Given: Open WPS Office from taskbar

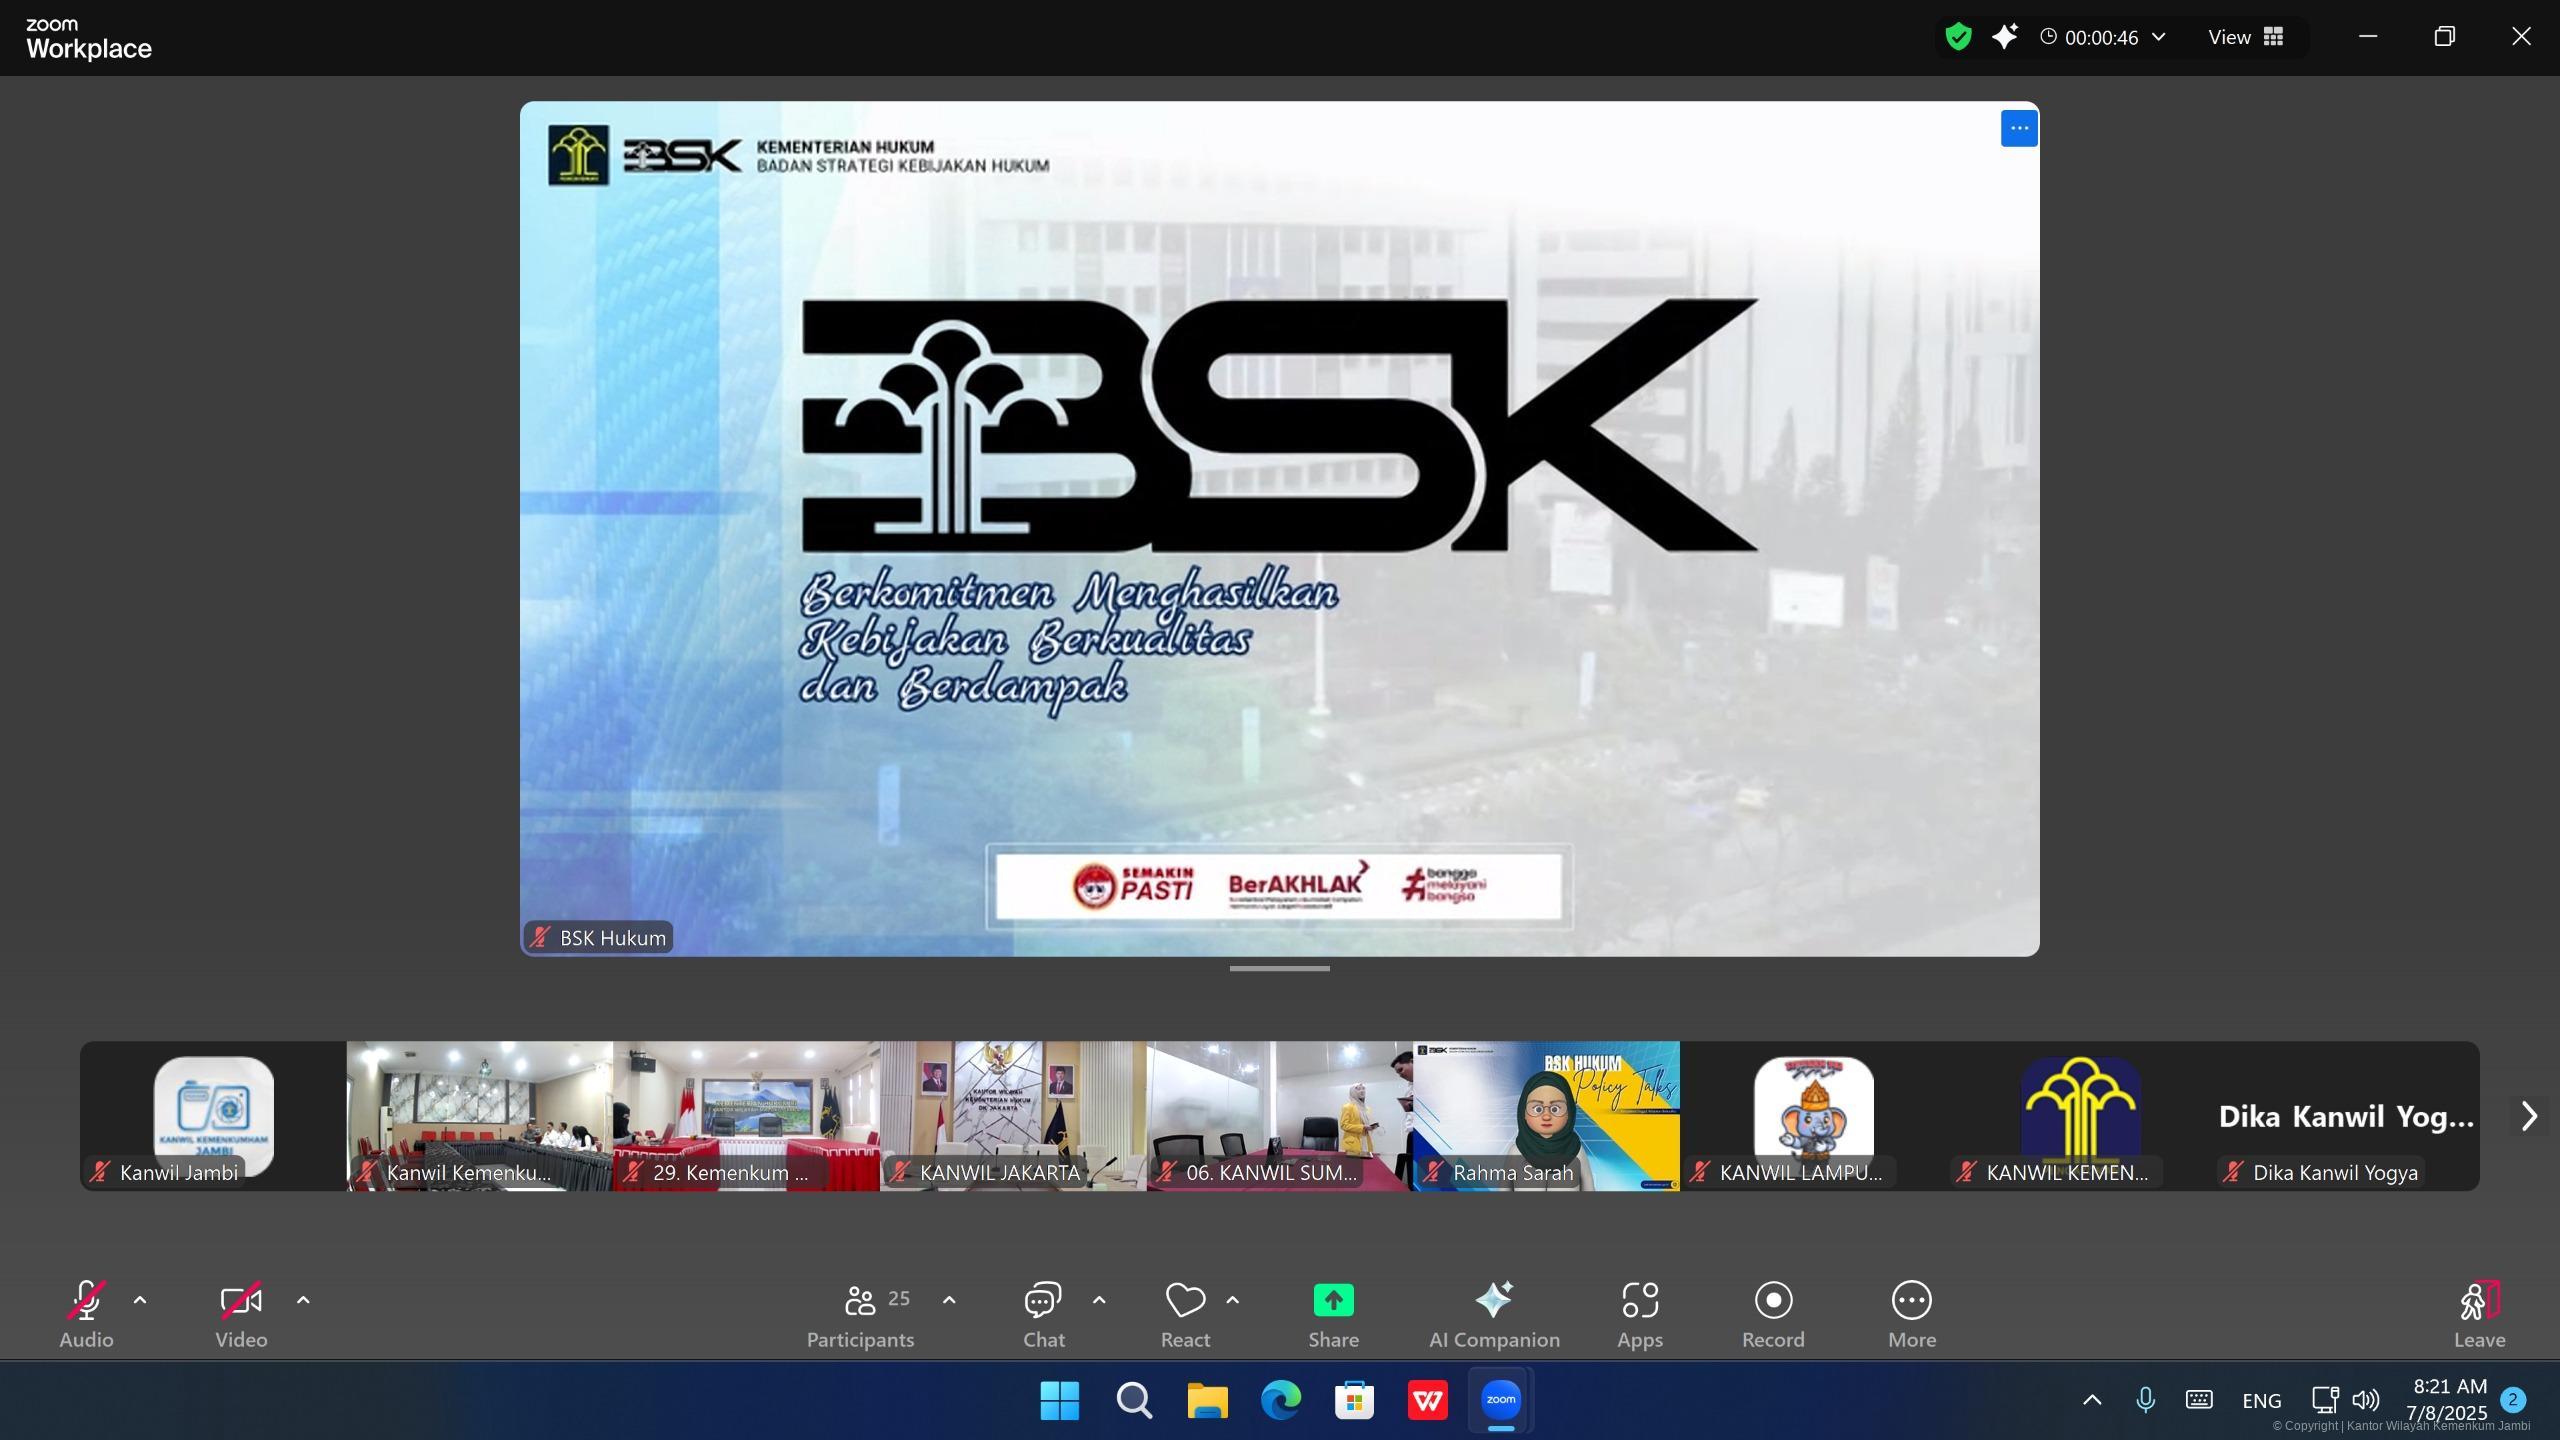Looking at the screenshot, I should click(x=1427, y=1400).
